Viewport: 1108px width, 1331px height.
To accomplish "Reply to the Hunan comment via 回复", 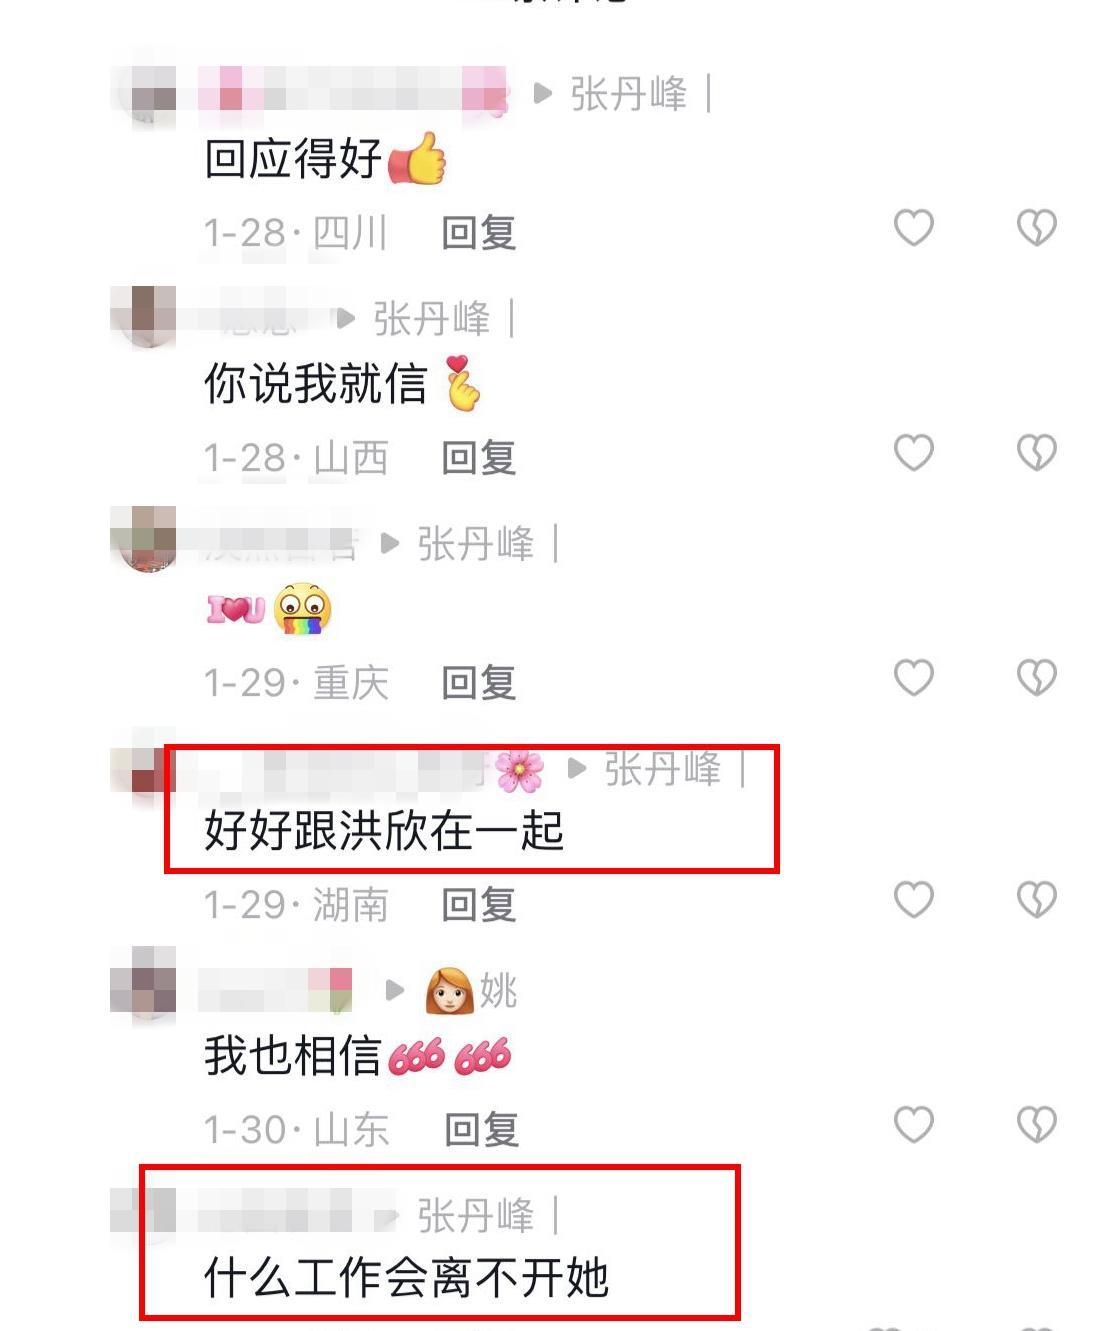I will pyautogui.click(x=479, y=904).
